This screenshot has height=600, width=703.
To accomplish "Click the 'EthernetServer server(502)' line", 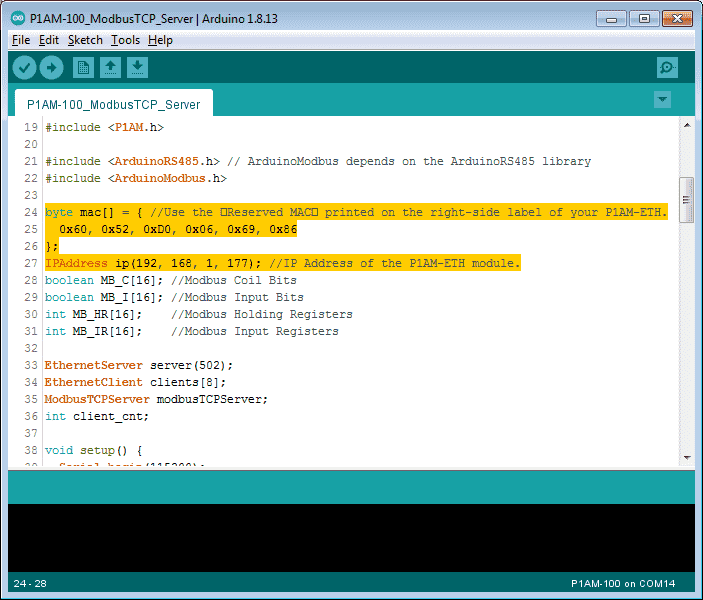I will (139, 365).
